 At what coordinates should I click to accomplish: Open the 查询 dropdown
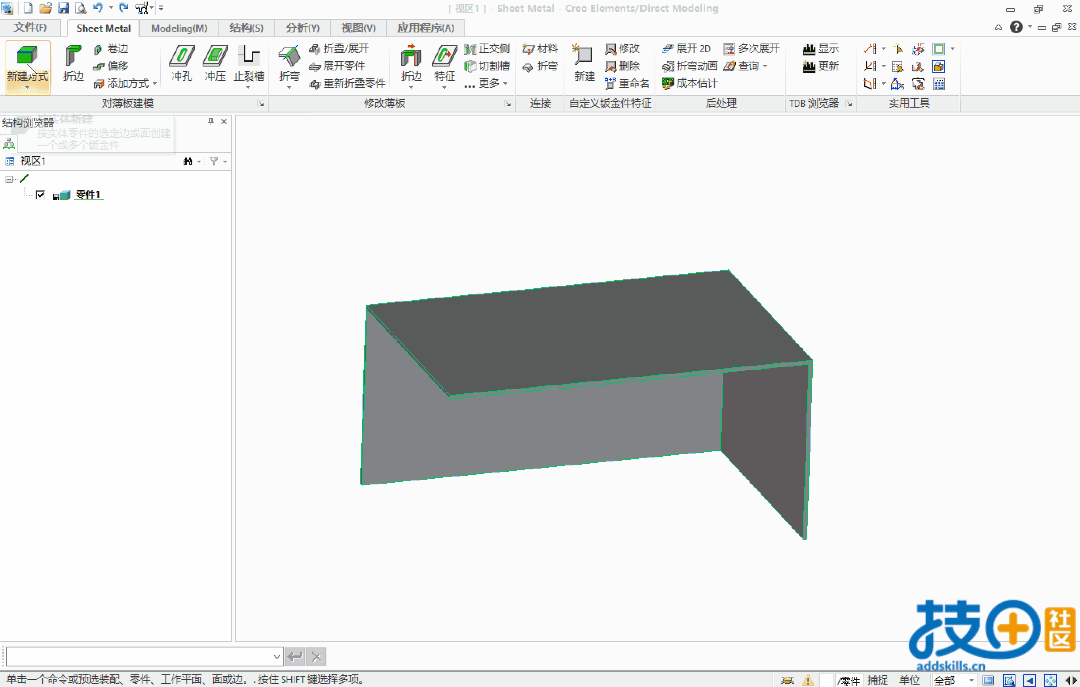point(745,66)
